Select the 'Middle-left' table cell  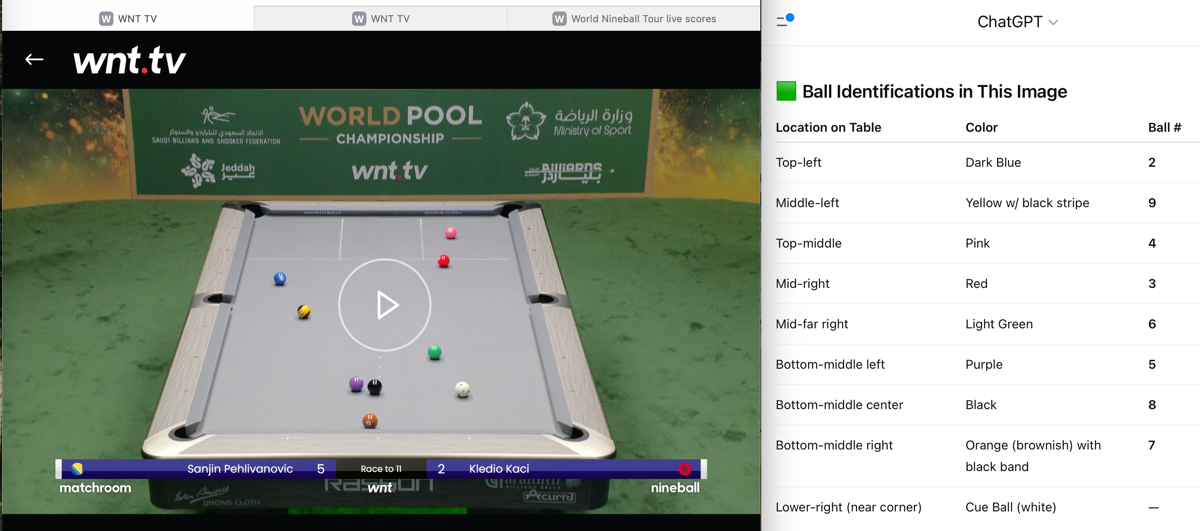(807, 203)
